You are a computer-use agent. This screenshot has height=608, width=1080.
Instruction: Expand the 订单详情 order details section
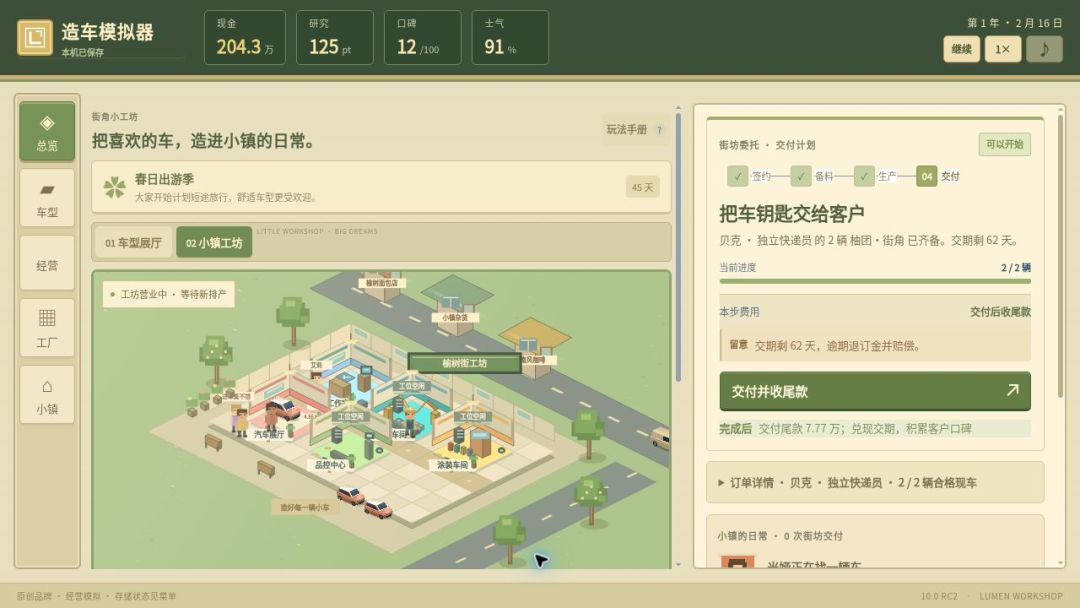point(875,482)
